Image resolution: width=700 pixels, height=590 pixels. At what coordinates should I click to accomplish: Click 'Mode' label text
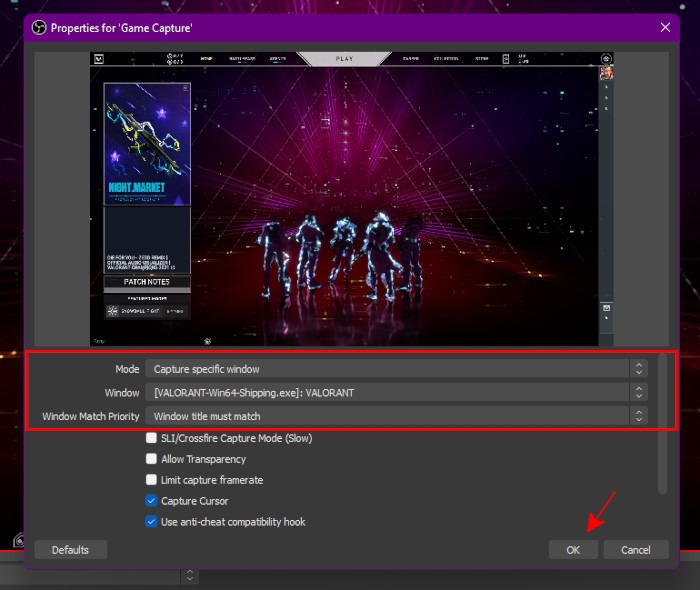click(127, 369)
